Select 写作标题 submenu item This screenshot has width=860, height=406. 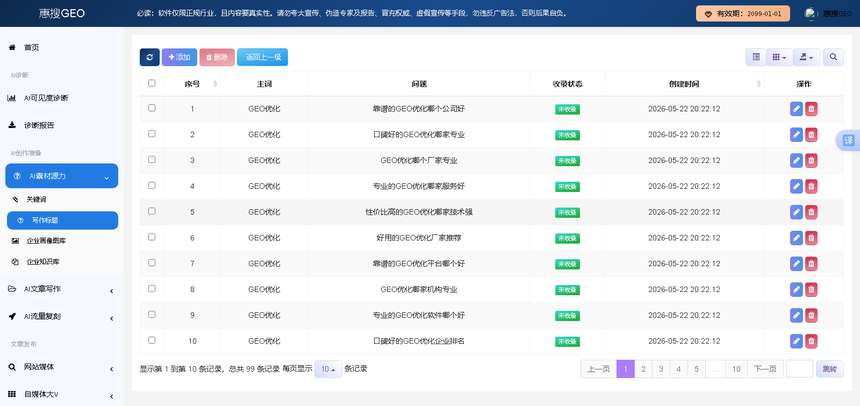pyautogui.click(x=62, y=220)
